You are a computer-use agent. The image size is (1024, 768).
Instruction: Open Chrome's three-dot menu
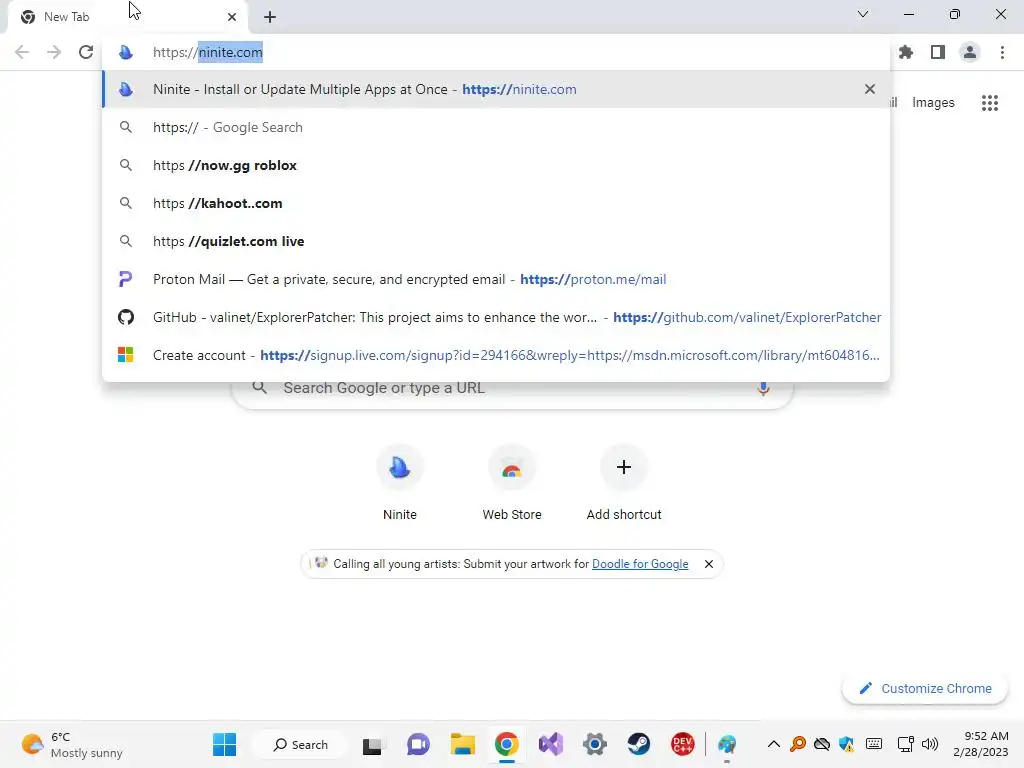[x=1002, y=52]
